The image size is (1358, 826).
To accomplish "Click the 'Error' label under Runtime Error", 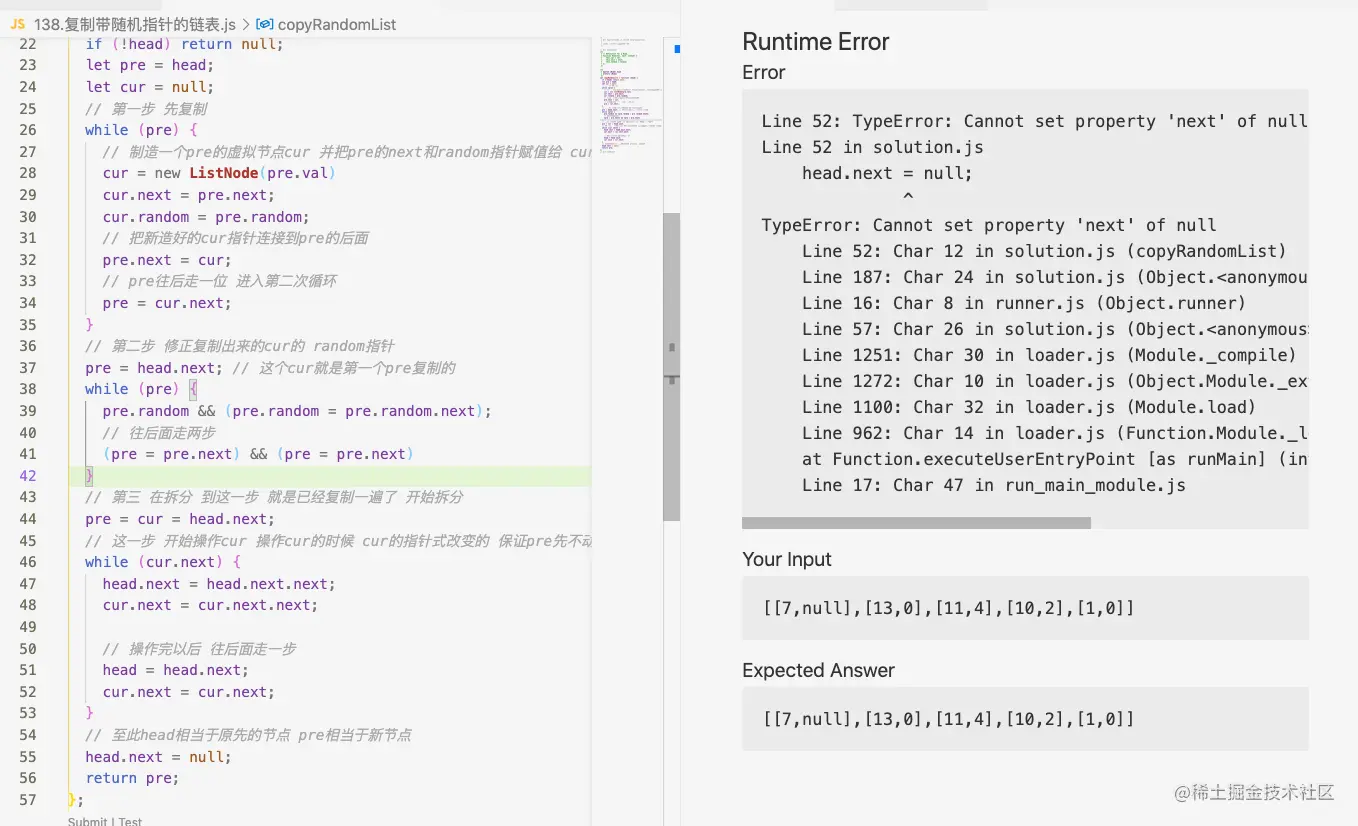I will tap(764, 72).
